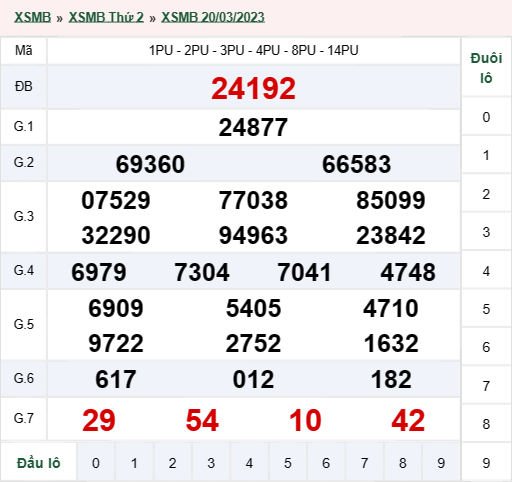Image resolution: width=512 pixels, height=482 pixels.
Task: Select digit 4 in the Đầu lô row
Action: click(249, 463)
